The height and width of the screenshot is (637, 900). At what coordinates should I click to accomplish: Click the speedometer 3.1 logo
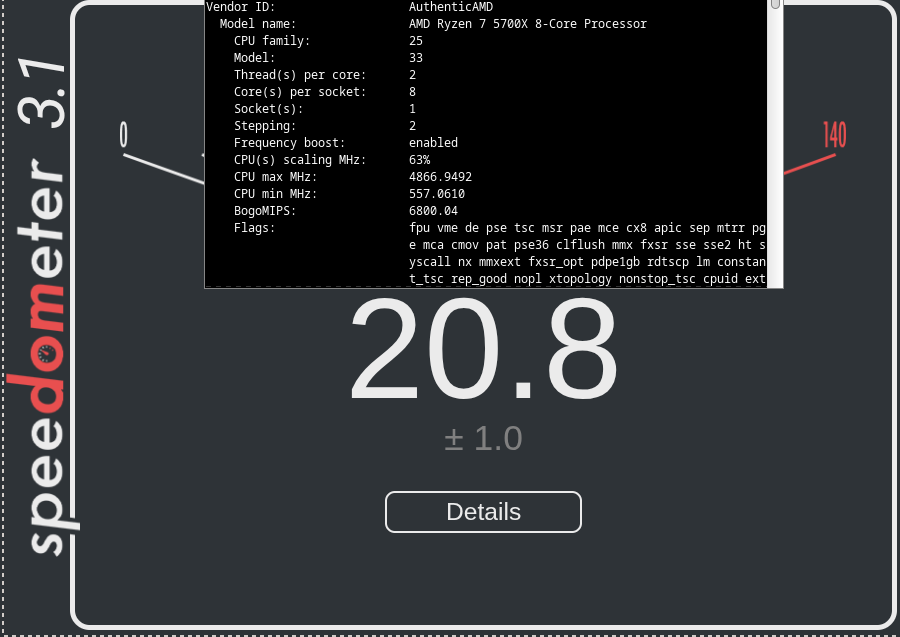[x=41, y=305]
